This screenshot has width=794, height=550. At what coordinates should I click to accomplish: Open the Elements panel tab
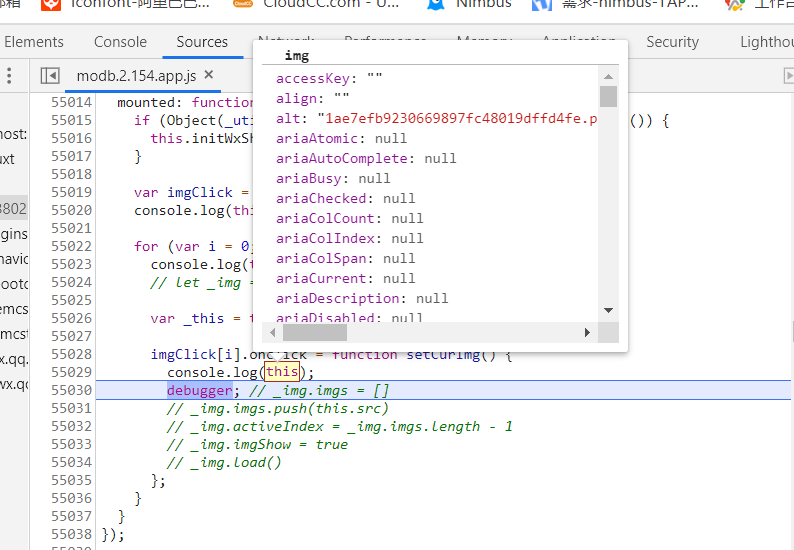click(34, 42)
